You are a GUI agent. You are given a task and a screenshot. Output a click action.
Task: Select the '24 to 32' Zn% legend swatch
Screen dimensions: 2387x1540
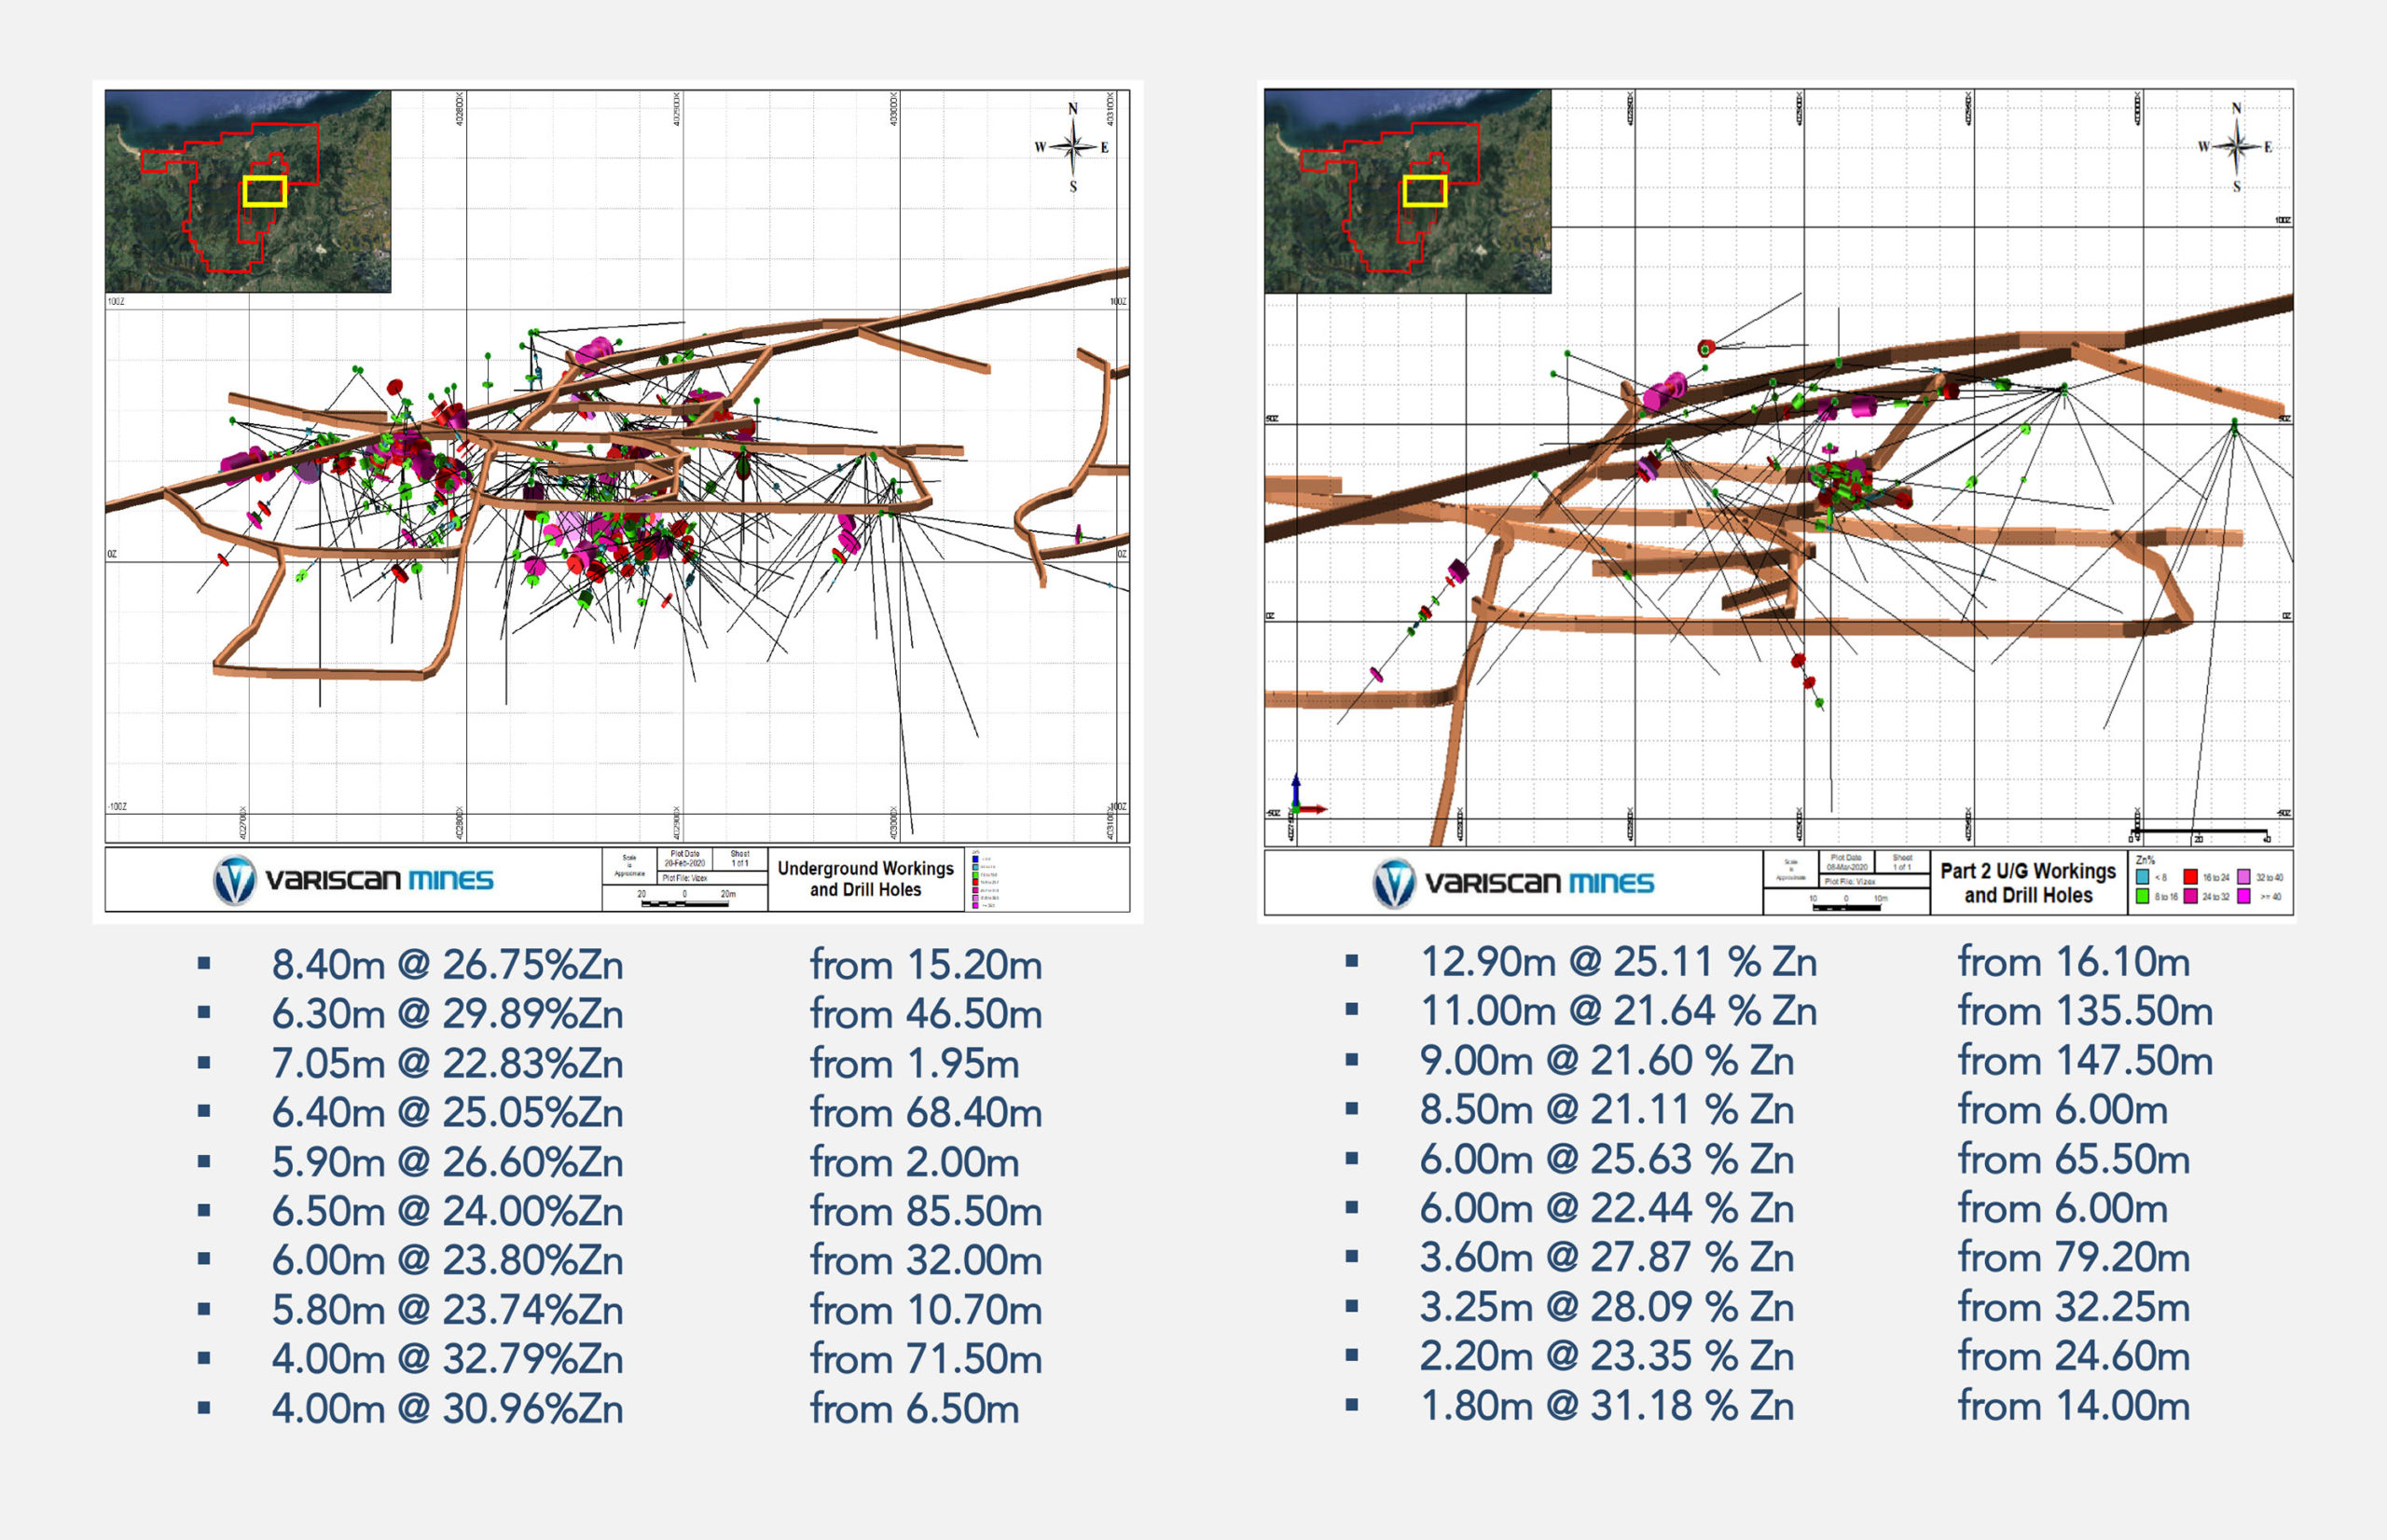coord(2190,897)
